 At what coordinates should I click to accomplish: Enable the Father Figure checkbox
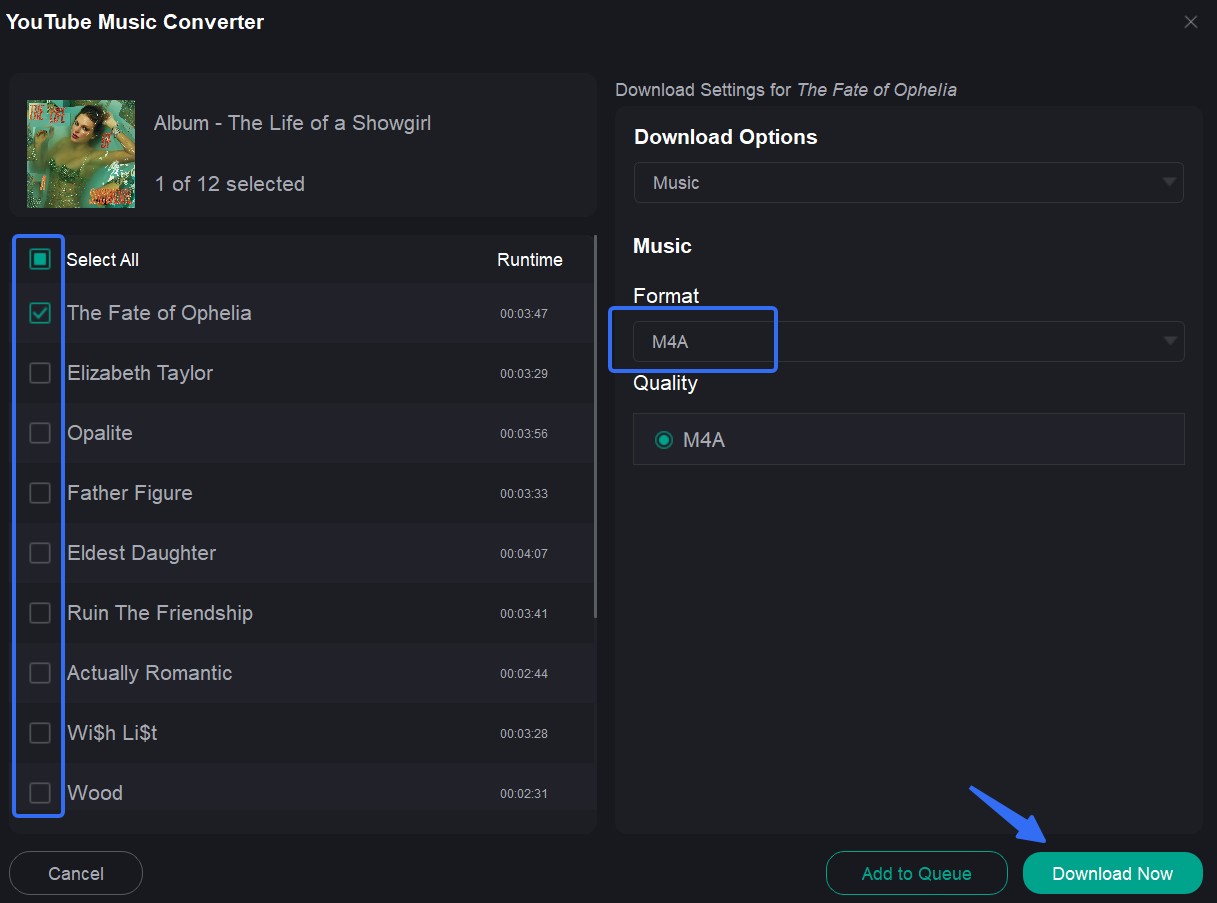(x=39, y=492)
